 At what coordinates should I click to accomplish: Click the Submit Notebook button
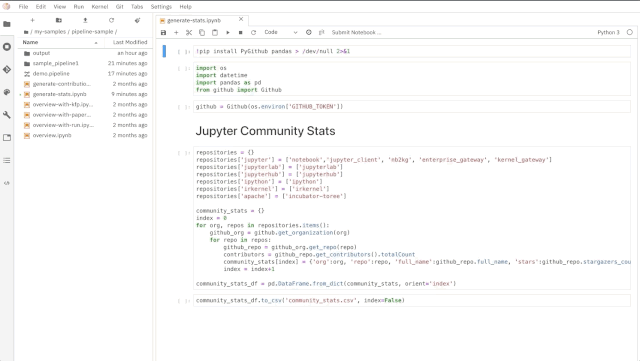coord(356,32)
